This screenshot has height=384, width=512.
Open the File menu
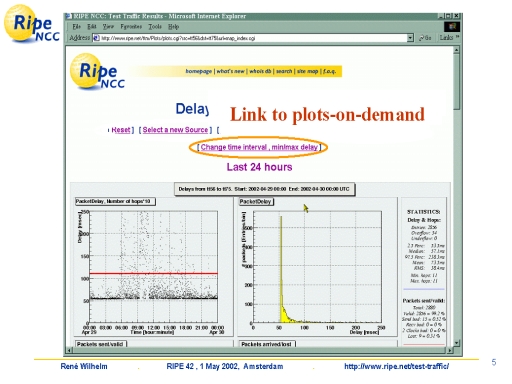[x=77, y=27]
